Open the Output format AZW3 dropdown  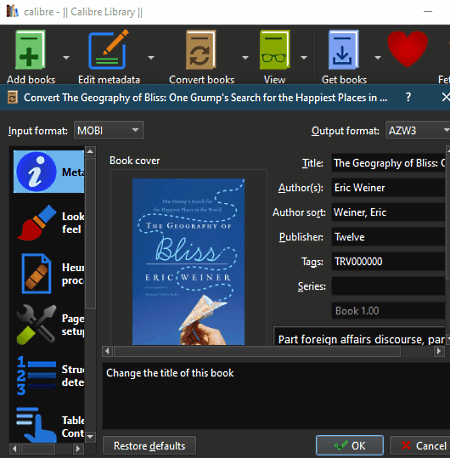tap(418, 130)
